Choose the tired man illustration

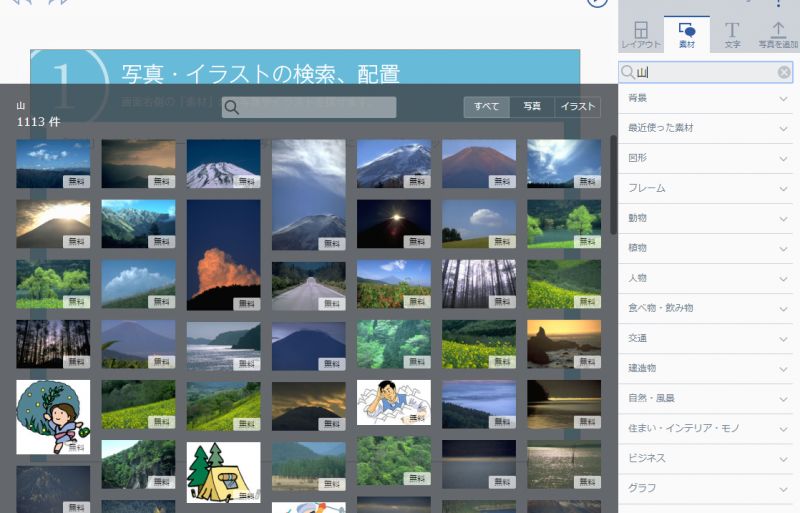[394, 402]
